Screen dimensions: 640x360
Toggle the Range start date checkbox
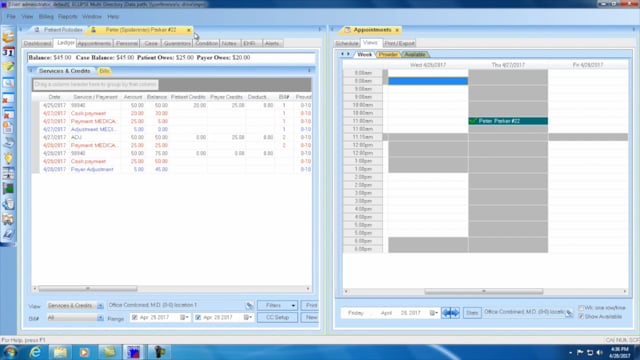(134, 317)
